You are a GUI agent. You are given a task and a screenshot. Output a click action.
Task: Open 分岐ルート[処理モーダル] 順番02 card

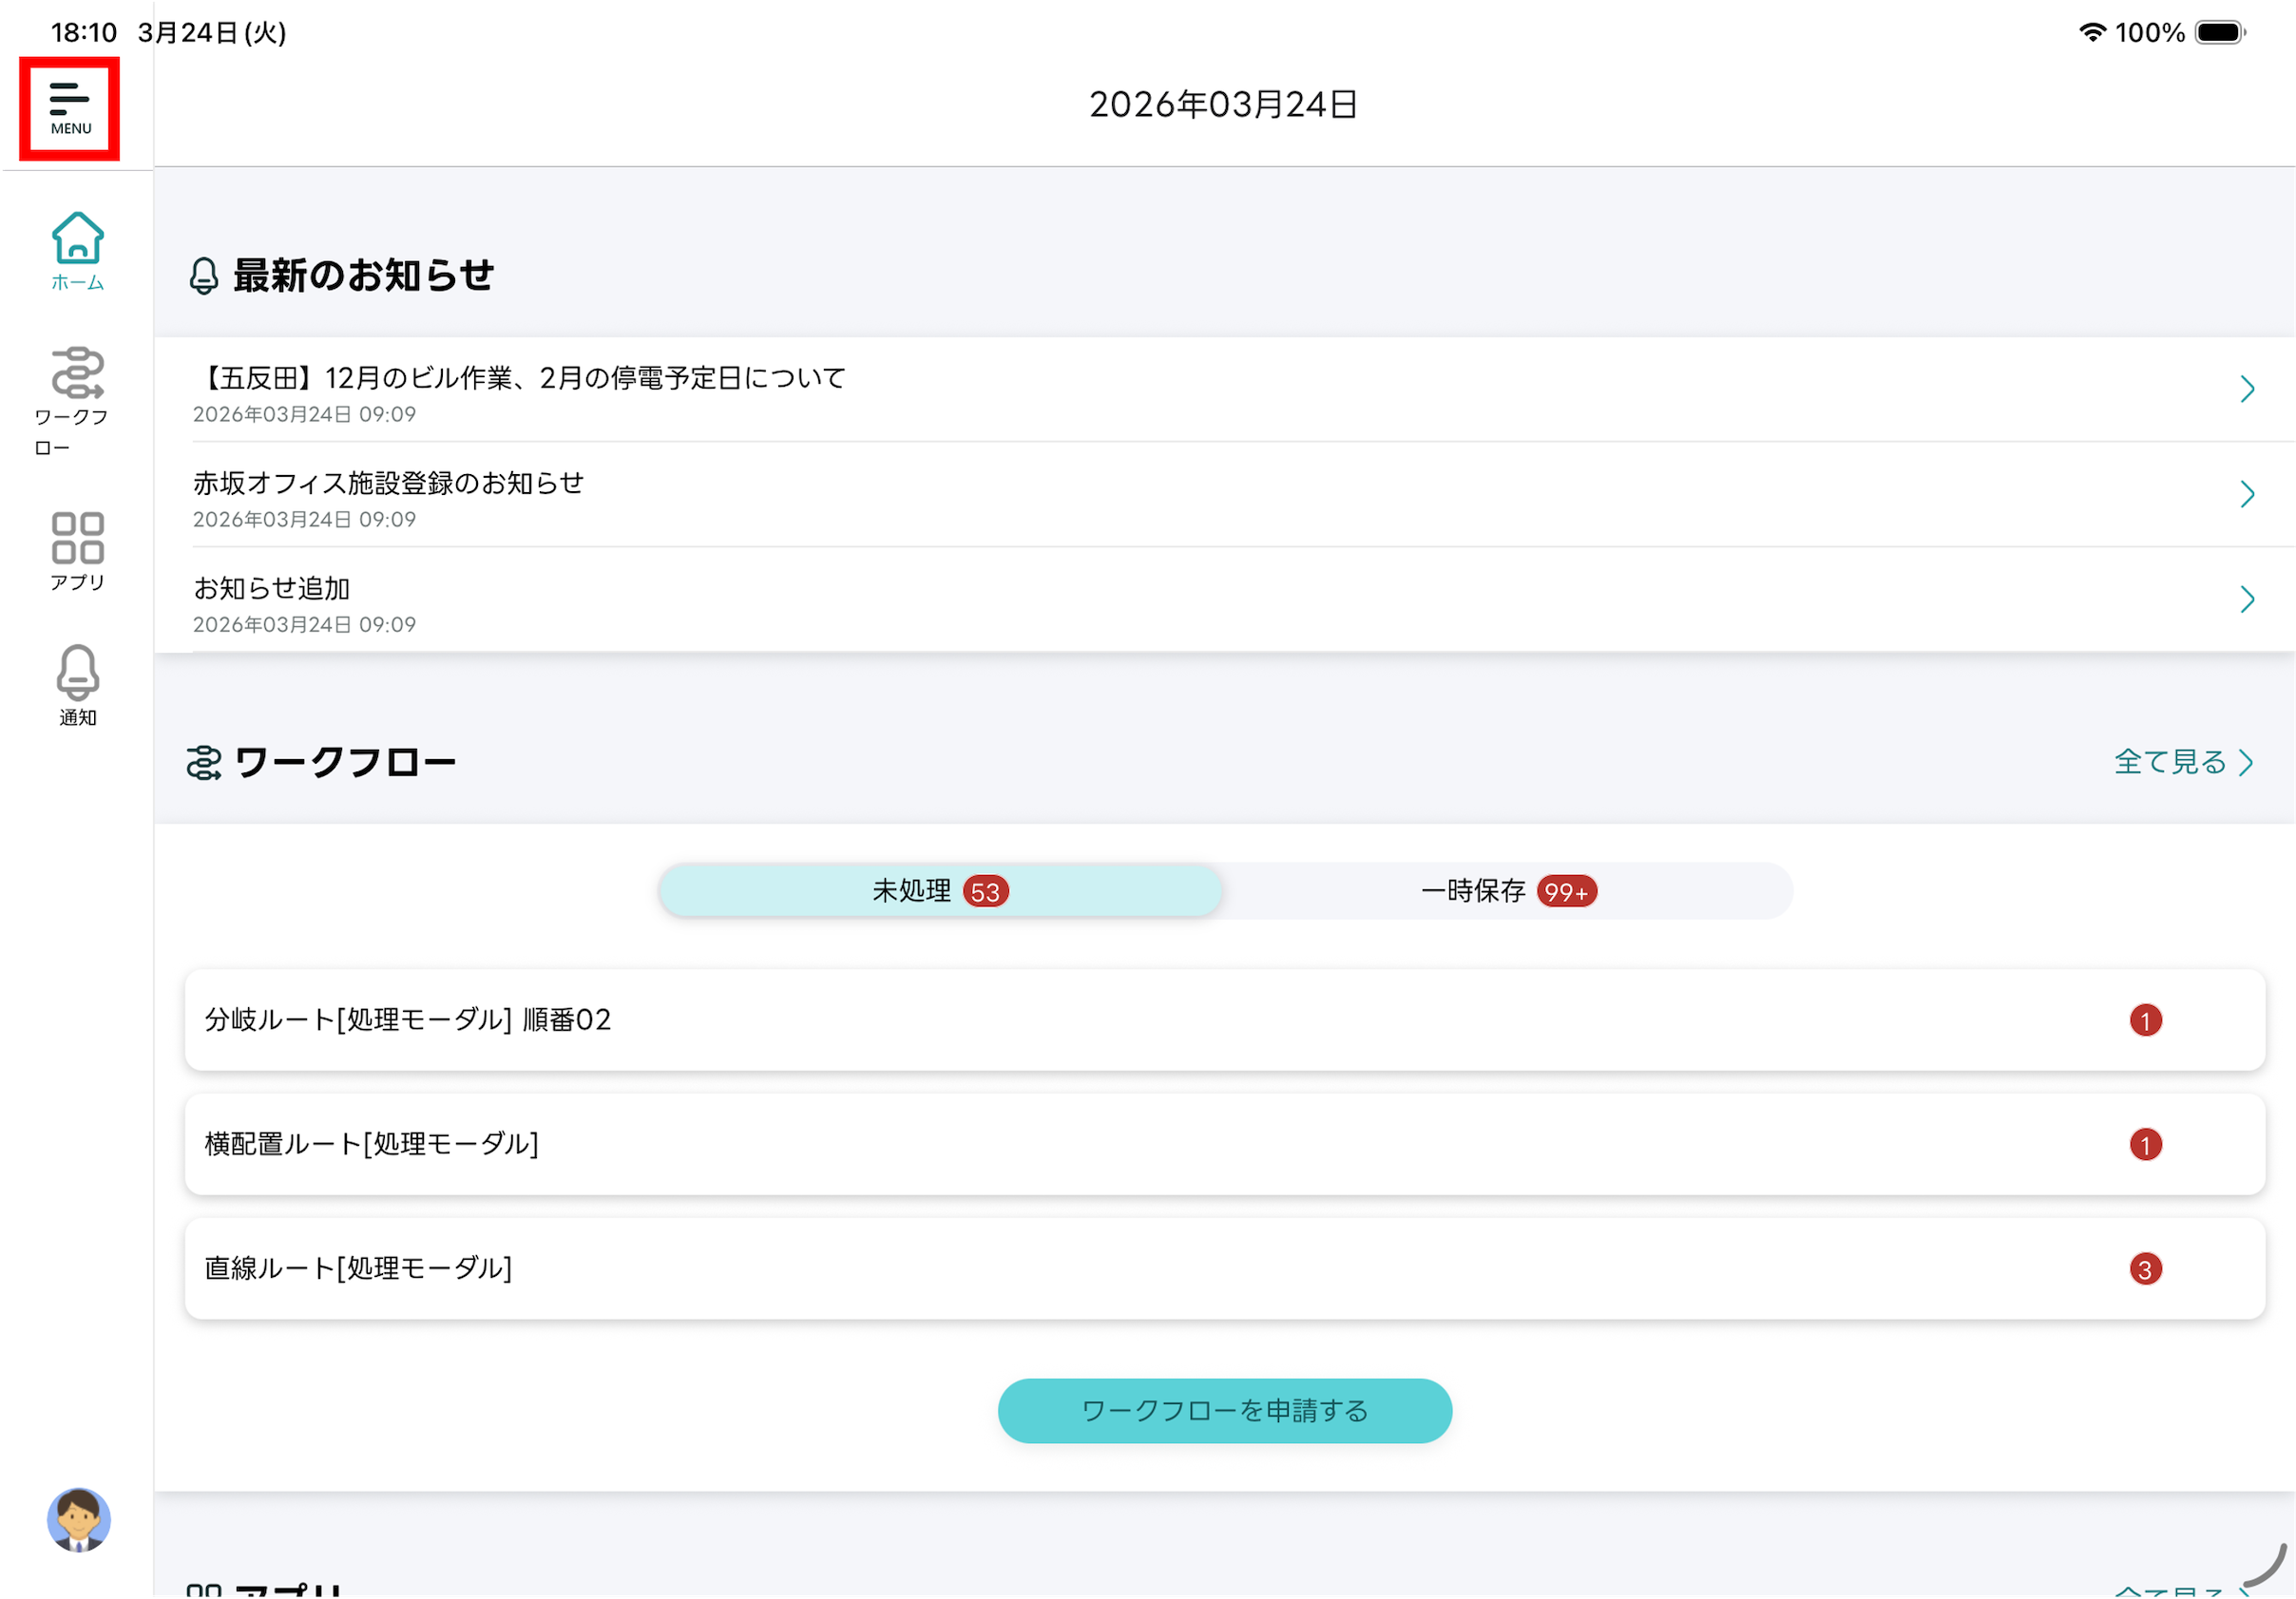click(x=1225, y=1020)
